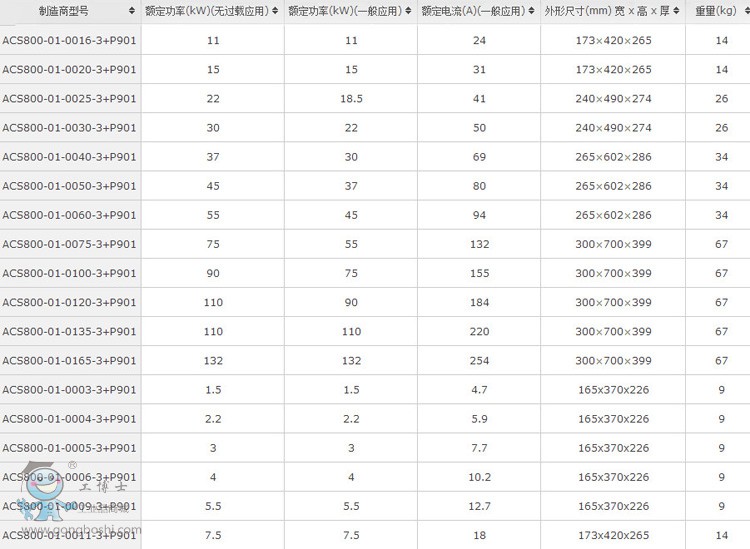Sort by 额定电流(A)(一般应用) sort arrows
The height and width of the screenshot is (549, 750).
point(531,11)
